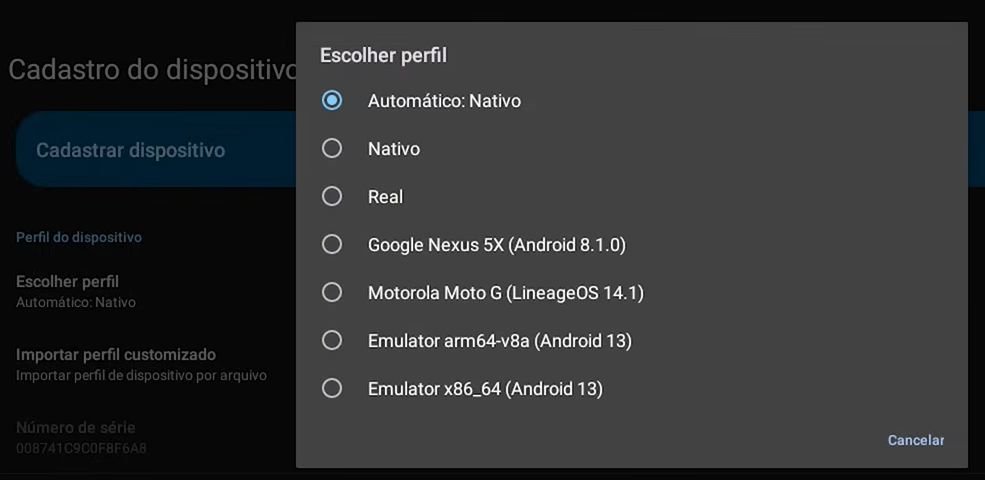The image size is (985, 480).
Task: Click the "Emulator arm64-v8a (Android 13)" label
Action: [x=500, y=341]
